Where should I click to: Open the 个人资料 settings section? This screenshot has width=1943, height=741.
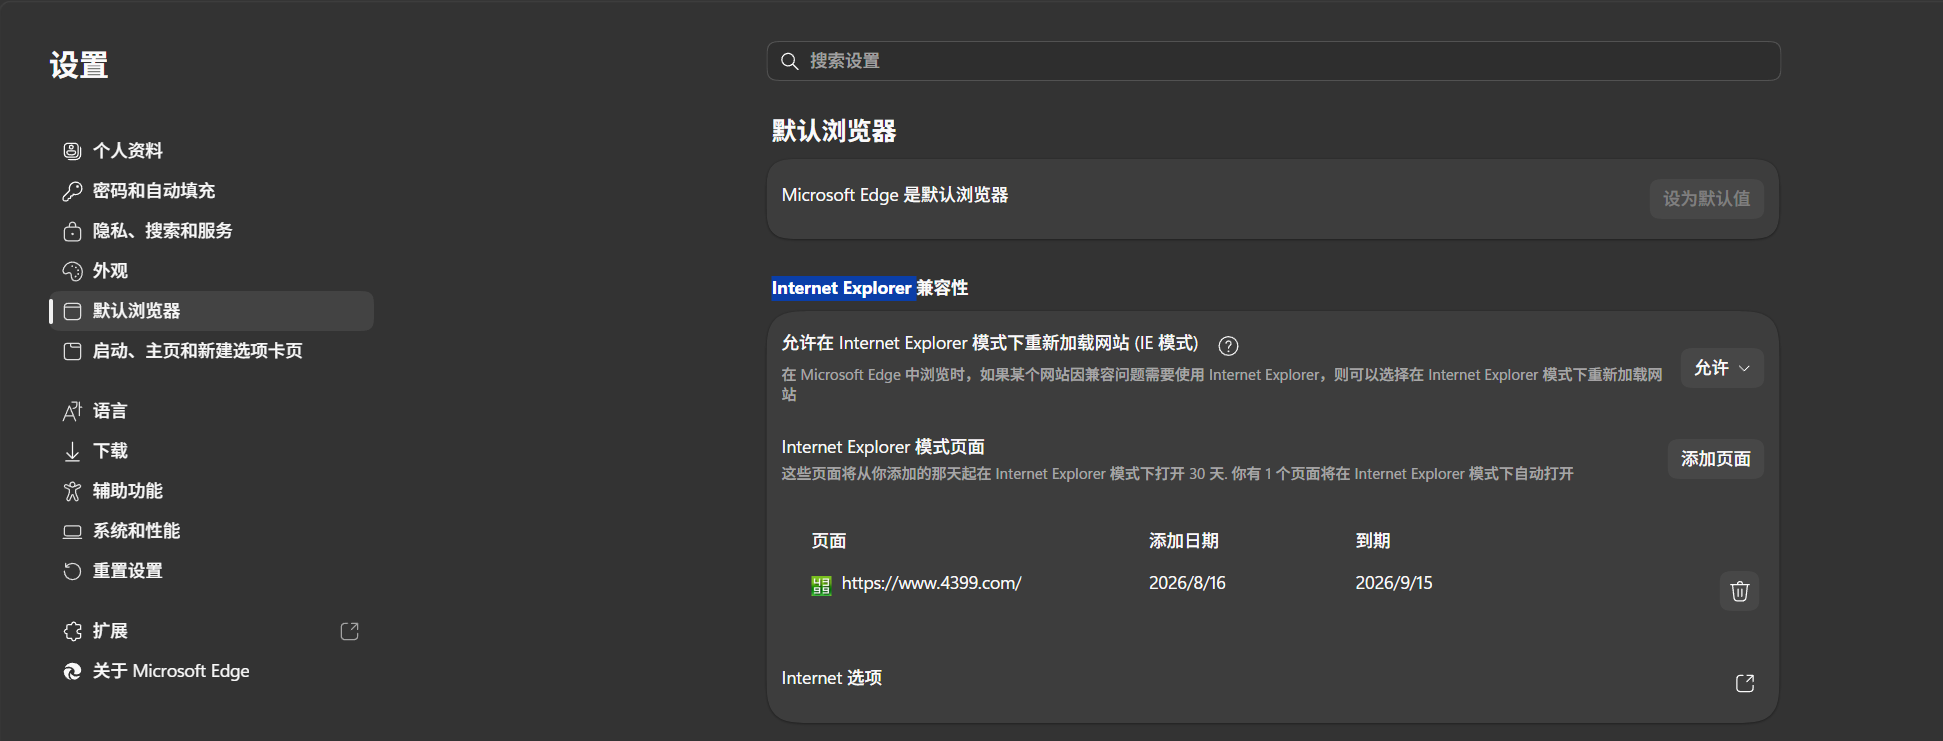point(211,151)
